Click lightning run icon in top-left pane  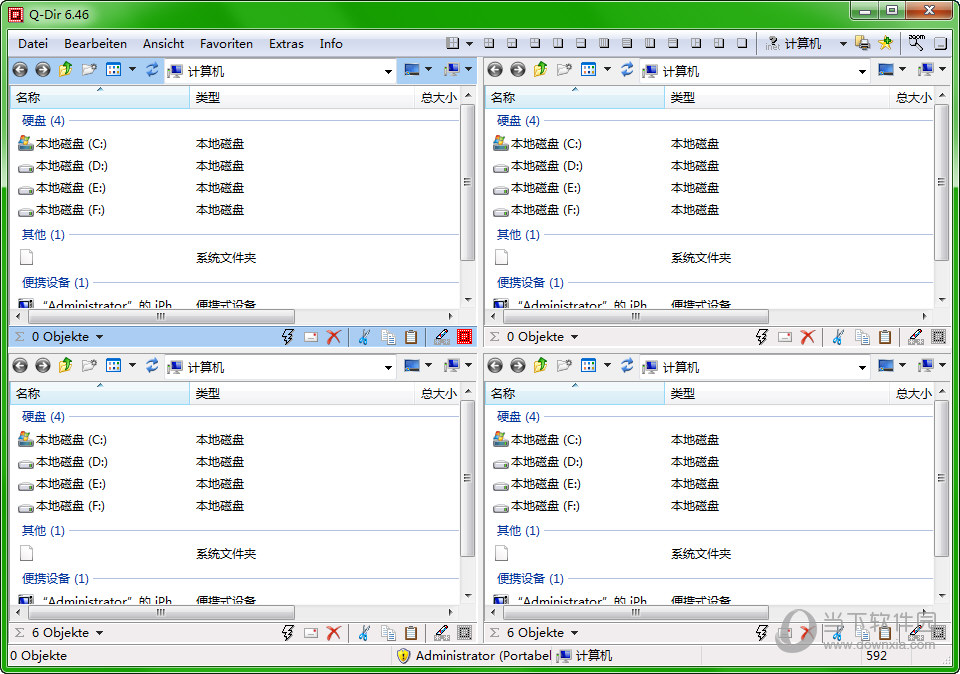(x=288, y=337)
